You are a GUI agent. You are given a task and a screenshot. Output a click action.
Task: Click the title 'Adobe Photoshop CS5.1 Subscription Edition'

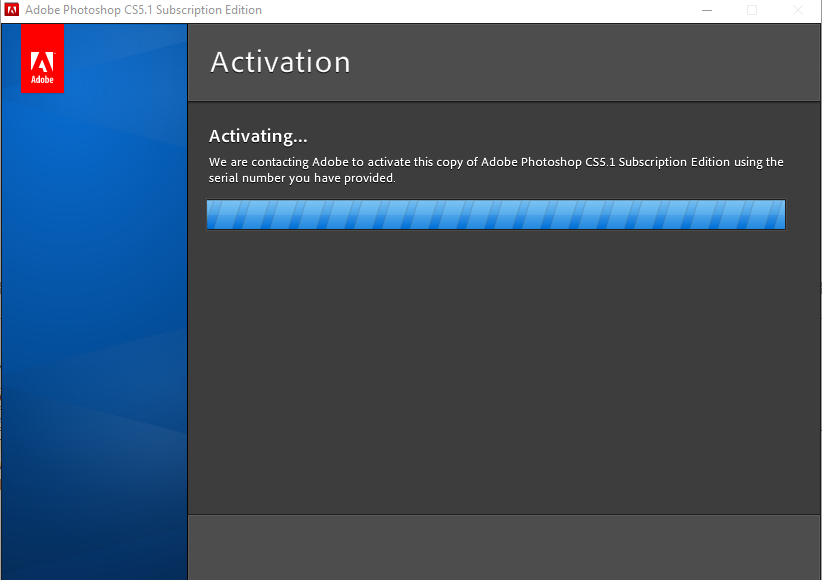pyautogui.click(x=143, y=10)
